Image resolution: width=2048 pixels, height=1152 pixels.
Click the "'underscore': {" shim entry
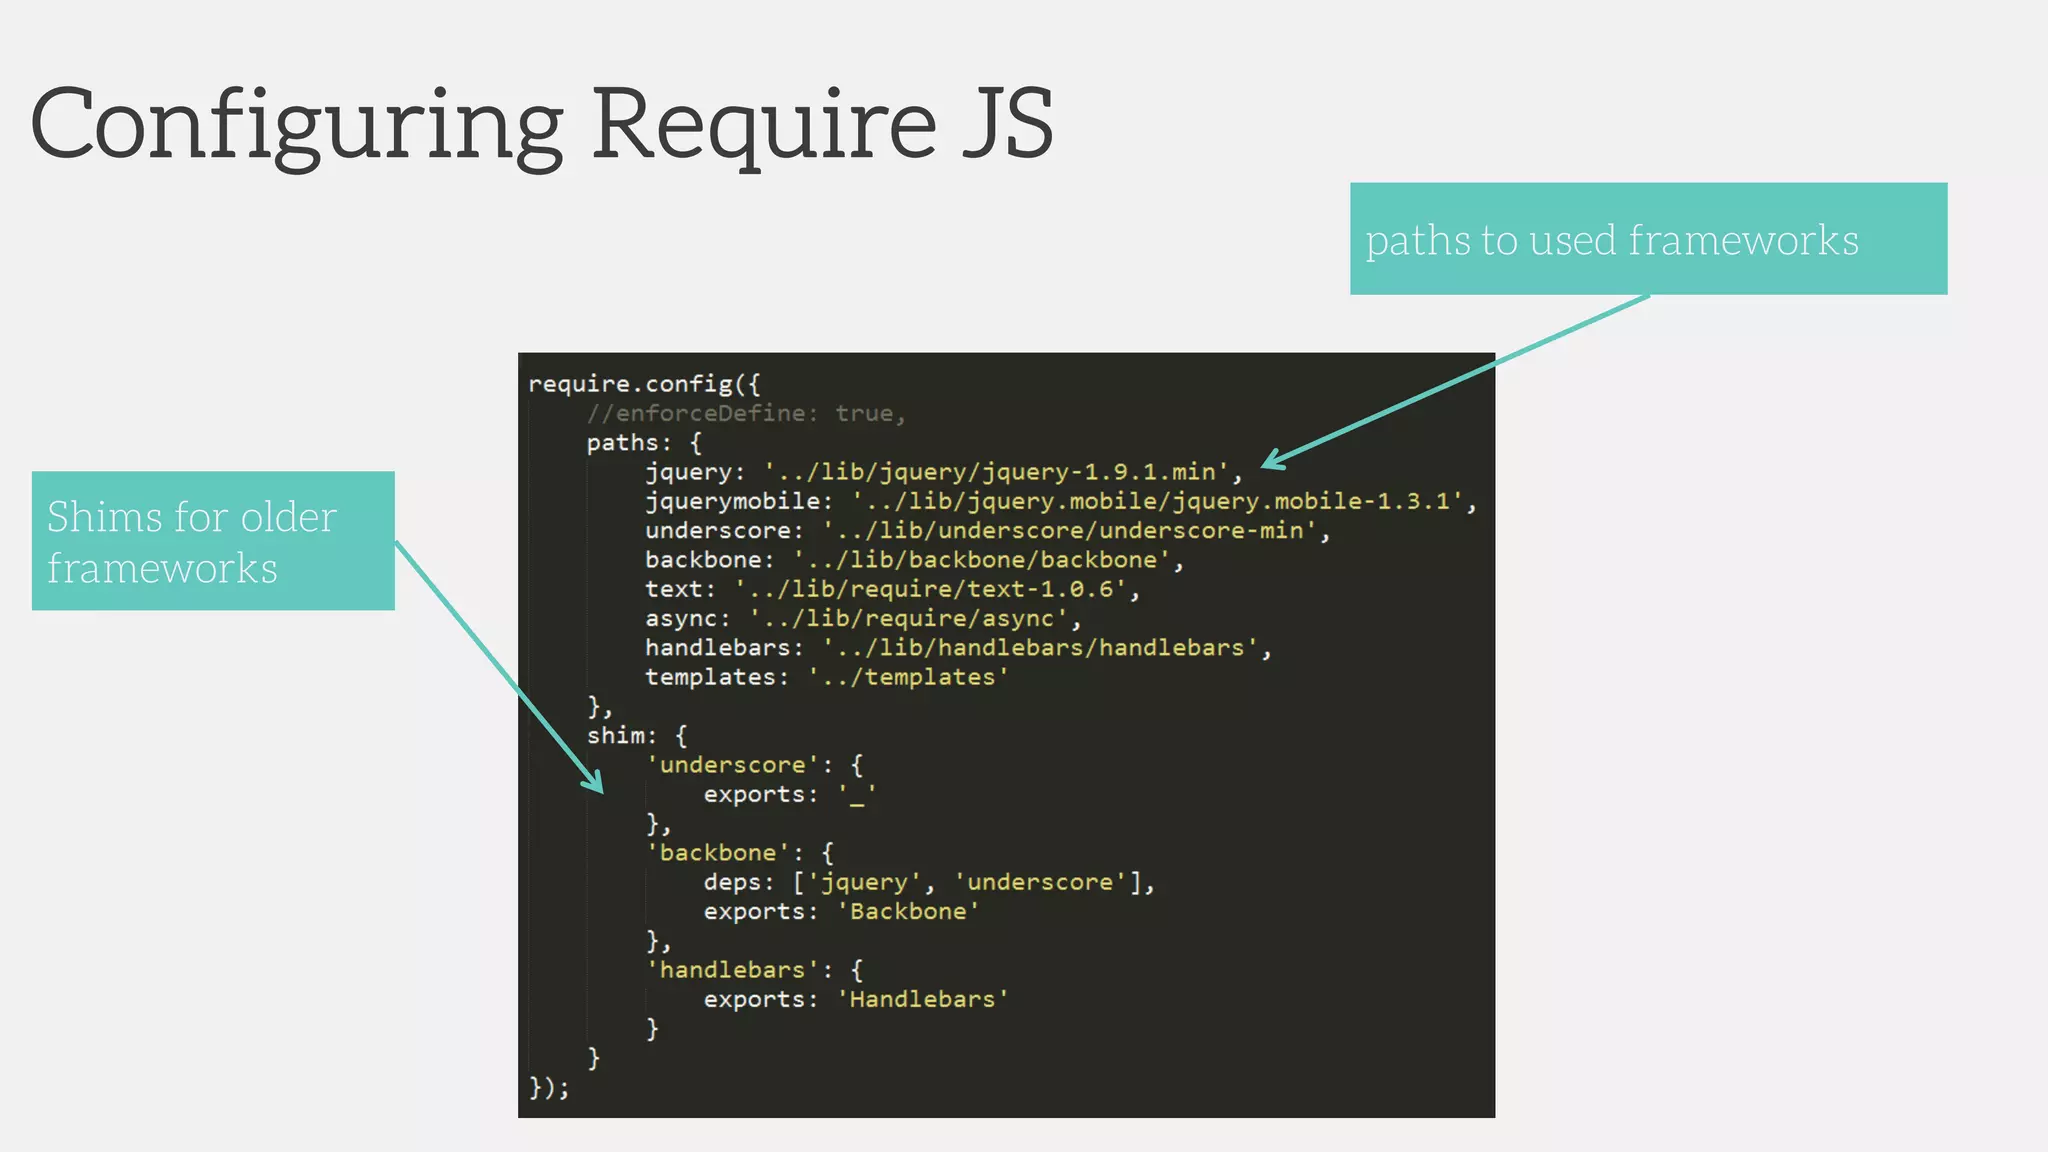[755, 765]
